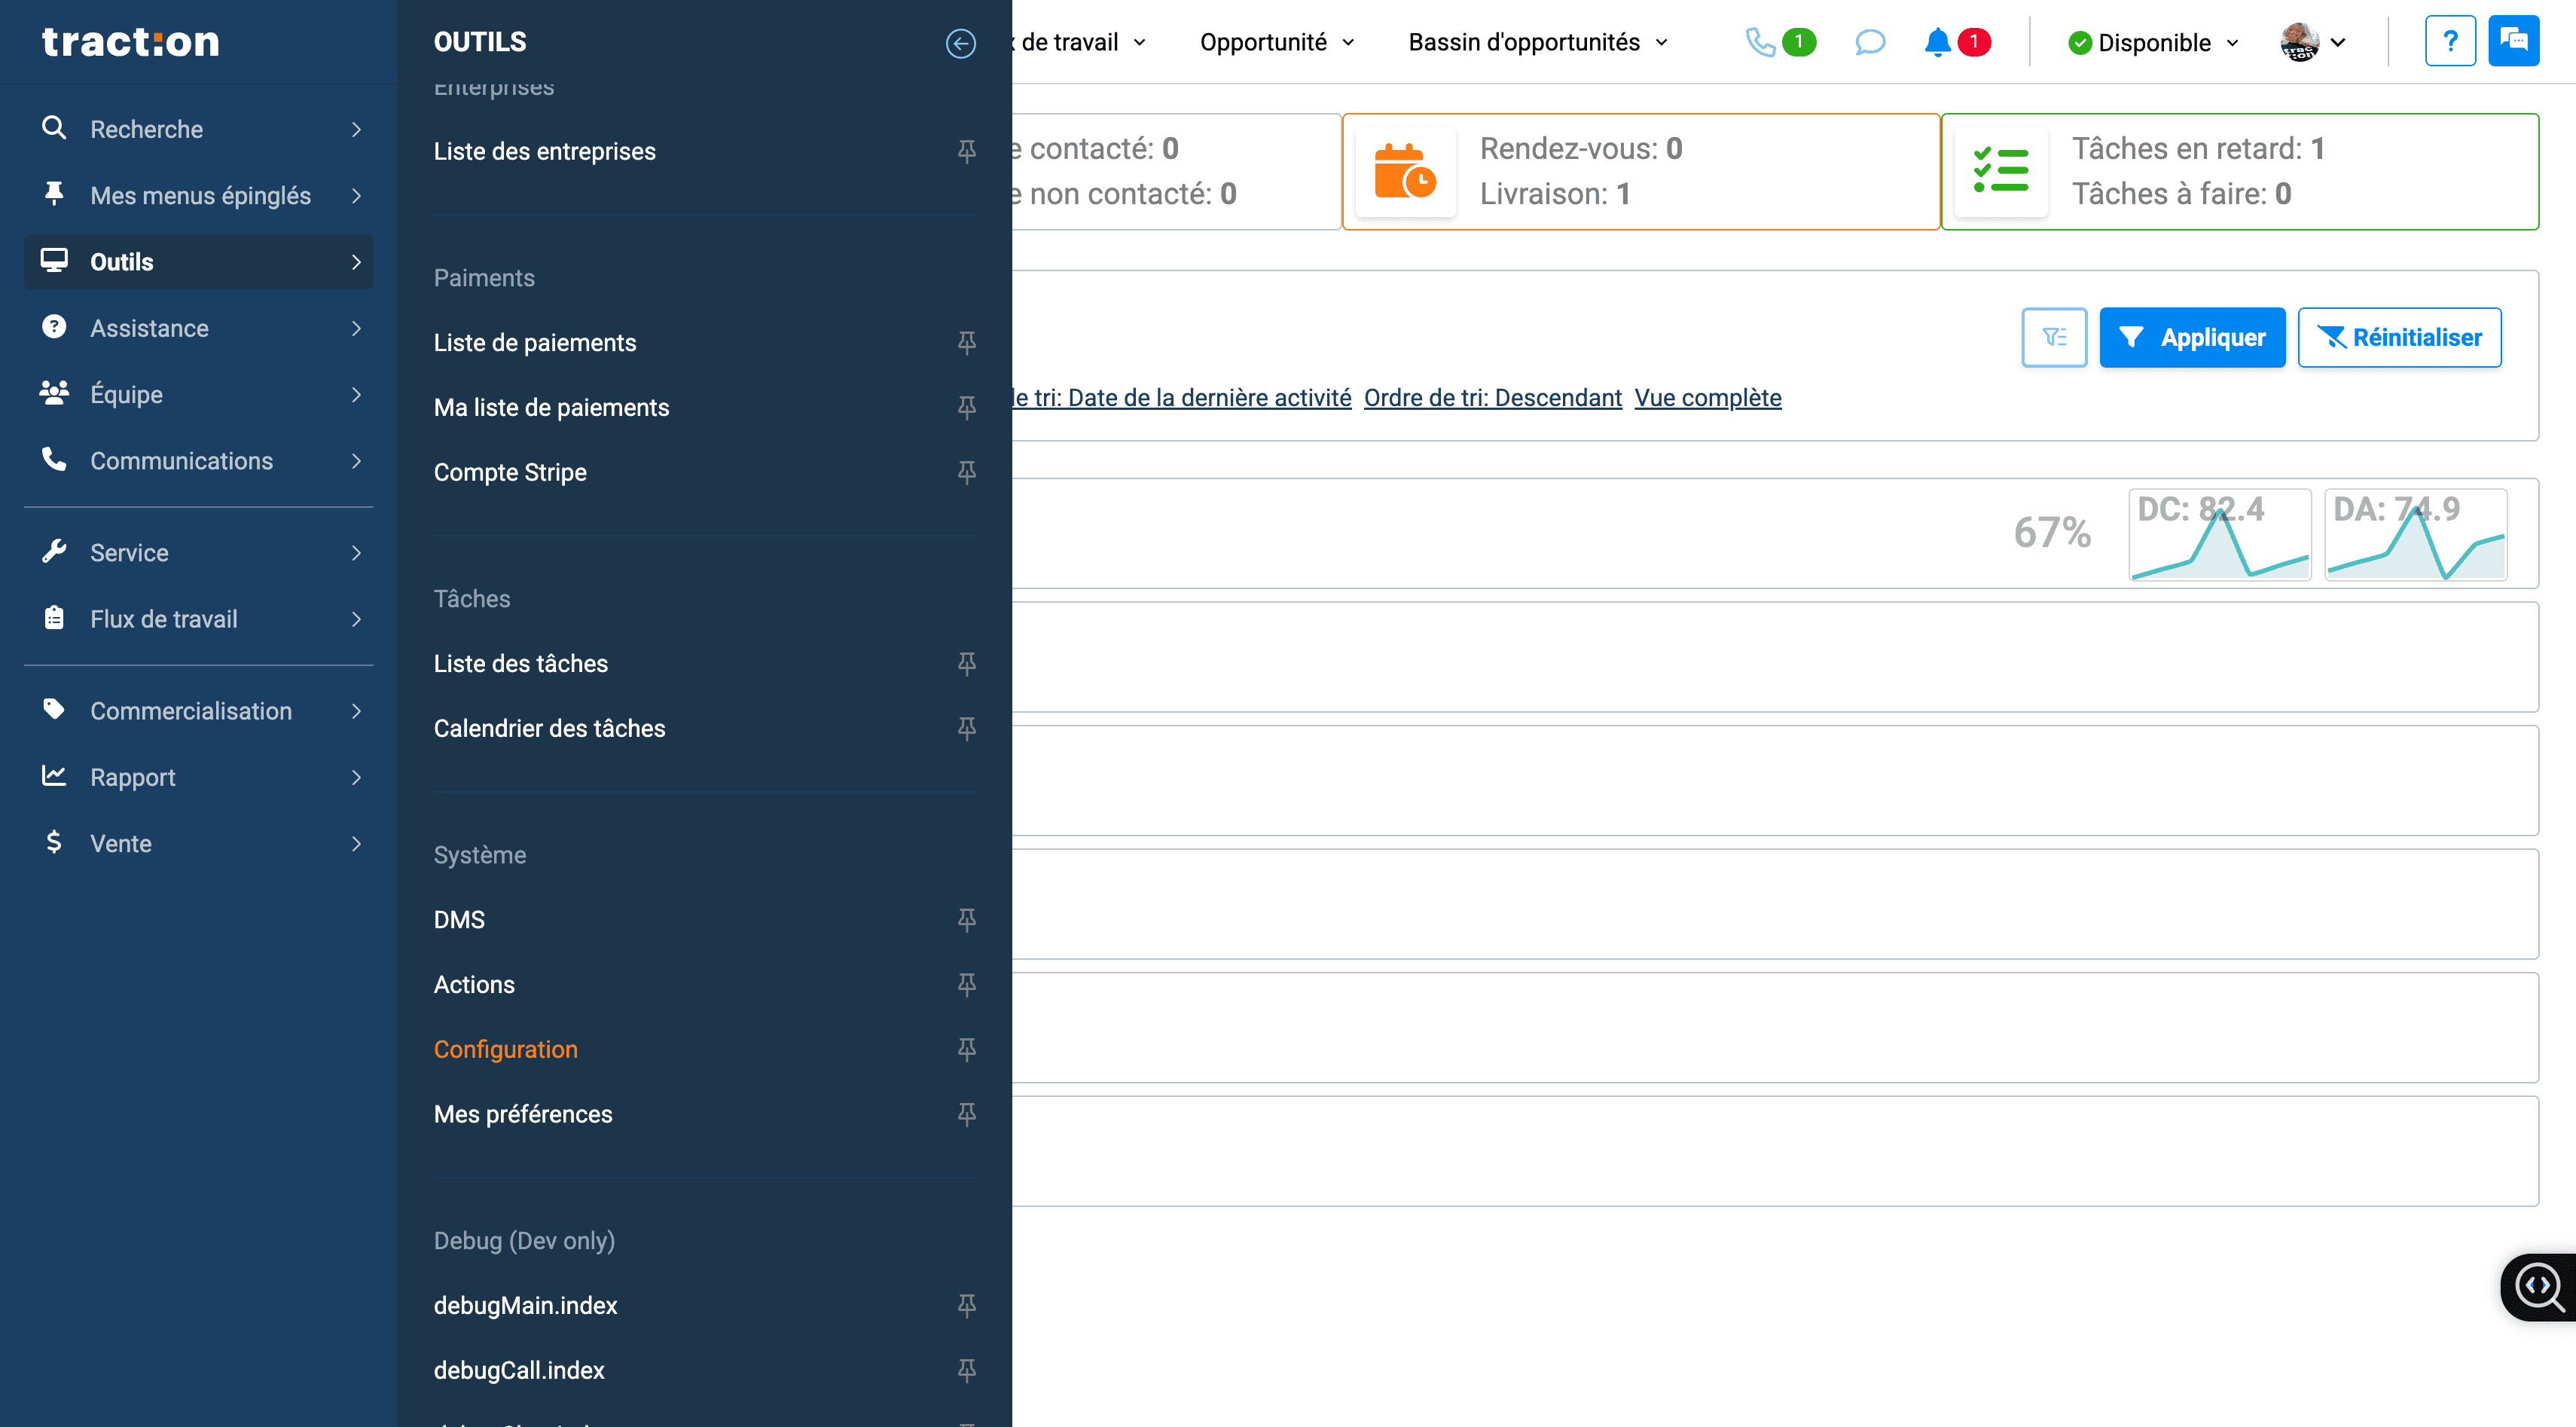Expand Mes menus épinglés chevron
The height and width of the screenshot is (1427, 2576).
pos(356,195)
